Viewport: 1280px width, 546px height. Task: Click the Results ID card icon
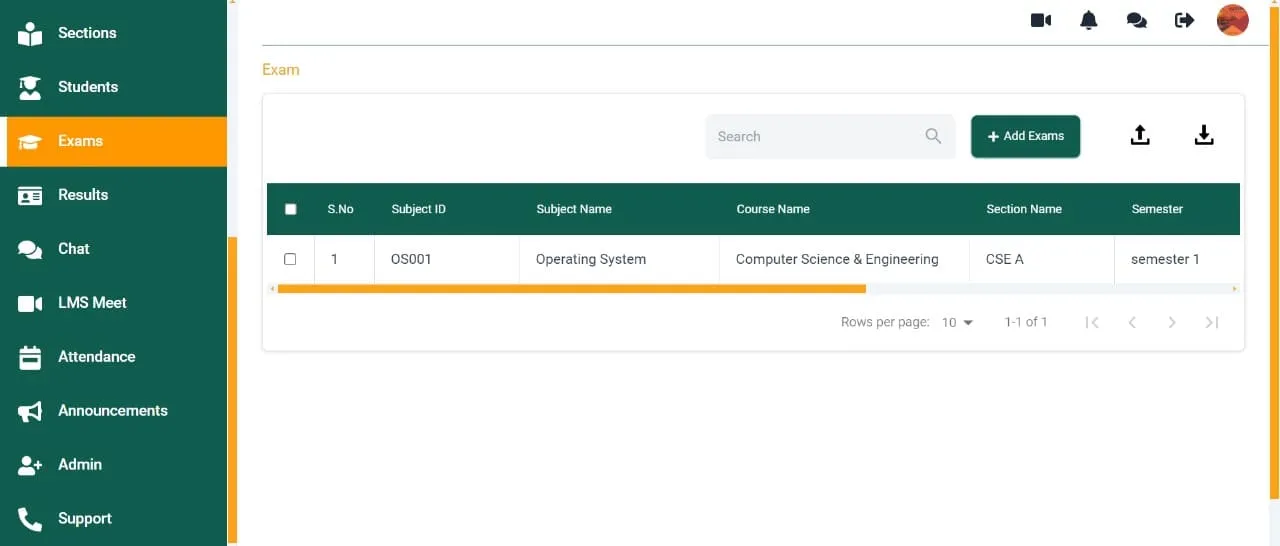point(30,196)
